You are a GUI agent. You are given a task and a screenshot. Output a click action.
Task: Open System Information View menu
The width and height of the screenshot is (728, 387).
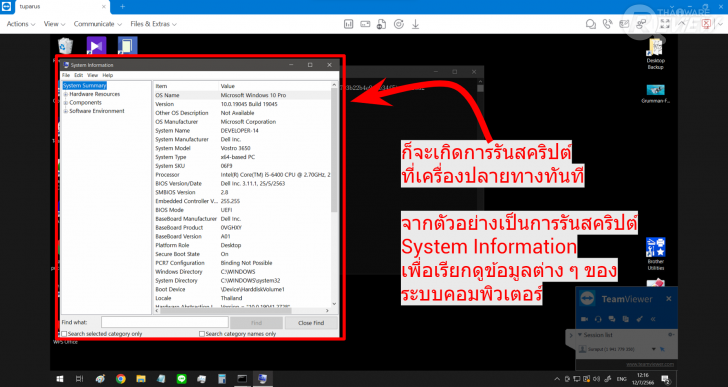92,75
